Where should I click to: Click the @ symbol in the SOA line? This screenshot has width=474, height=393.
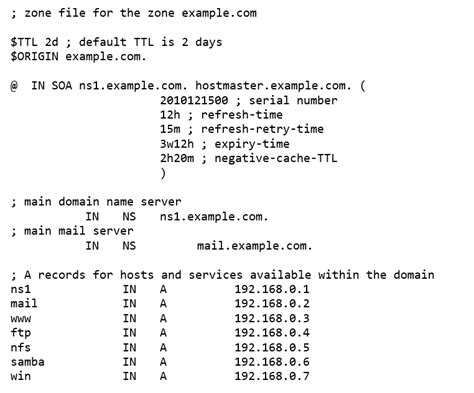[14, 86]
